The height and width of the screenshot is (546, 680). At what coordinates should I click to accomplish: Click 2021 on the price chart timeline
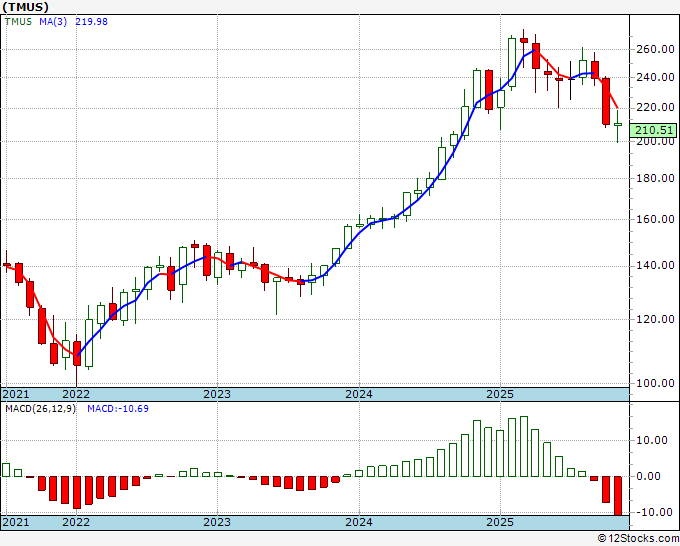click(16, 394)
